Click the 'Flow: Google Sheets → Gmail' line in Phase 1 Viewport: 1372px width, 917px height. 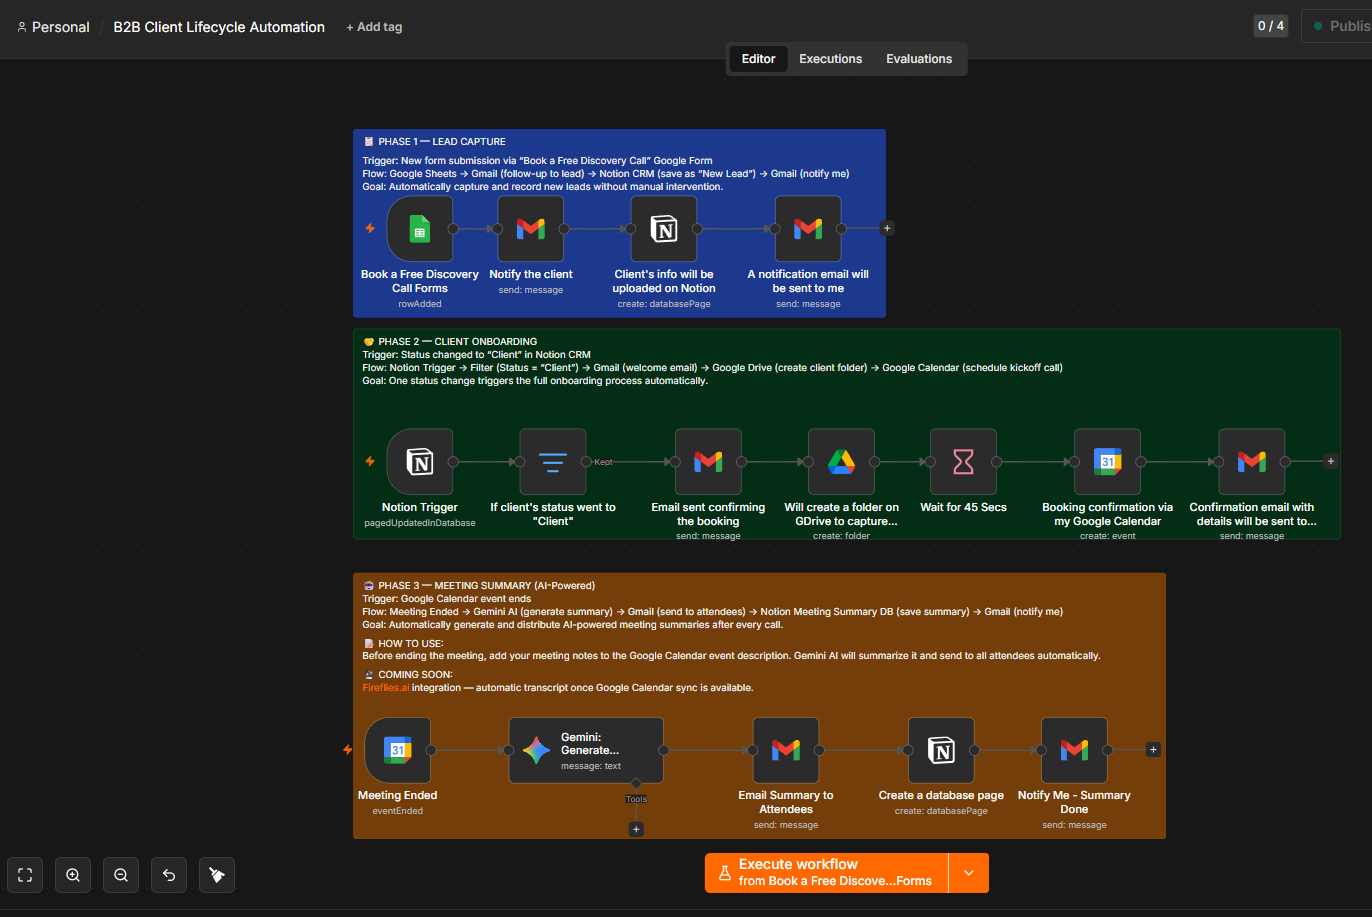[x=606, y=174]
